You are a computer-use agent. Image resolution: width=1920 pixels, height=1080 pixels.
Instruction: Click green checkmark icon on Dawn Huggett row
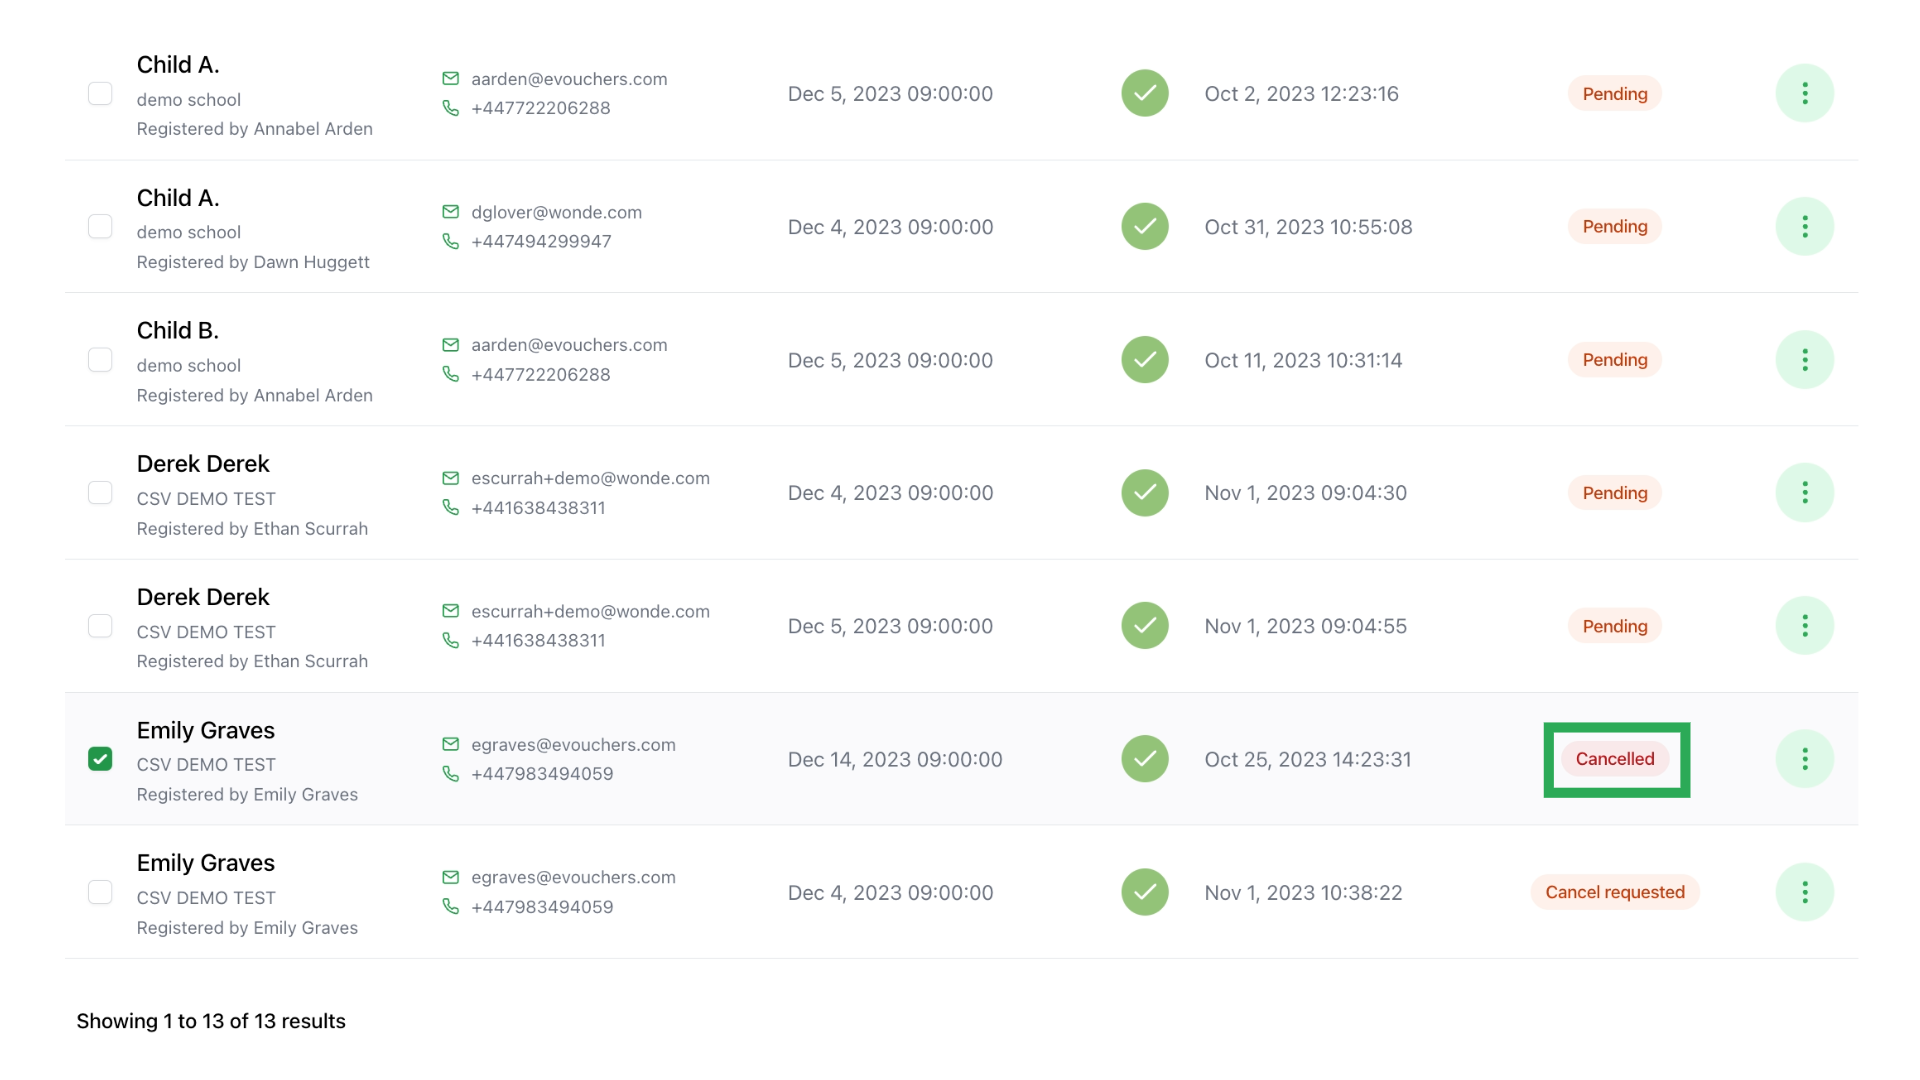(x=1145, y=227)
